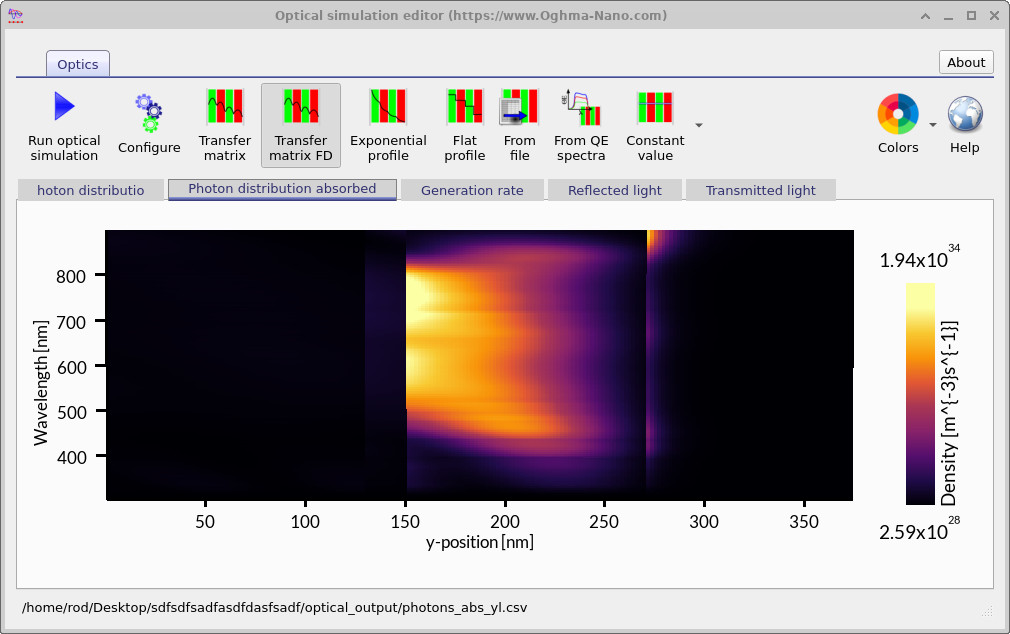Screen dimensions: 1010x634
Task: Open the Colors color wheel
Action: [x=897, y=114]
